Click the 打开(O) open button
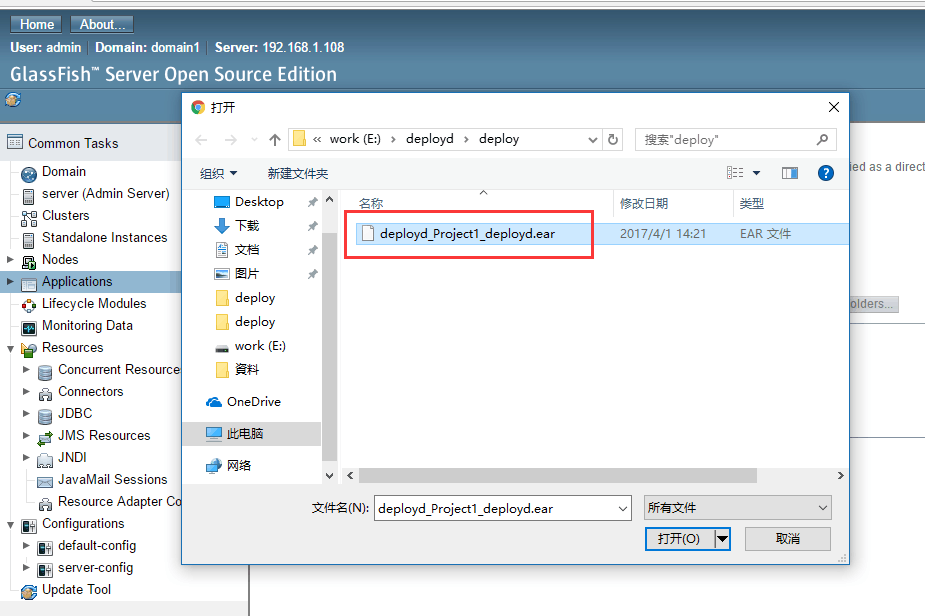Viewport: 925px width, 616px height. tap(680, 539)
